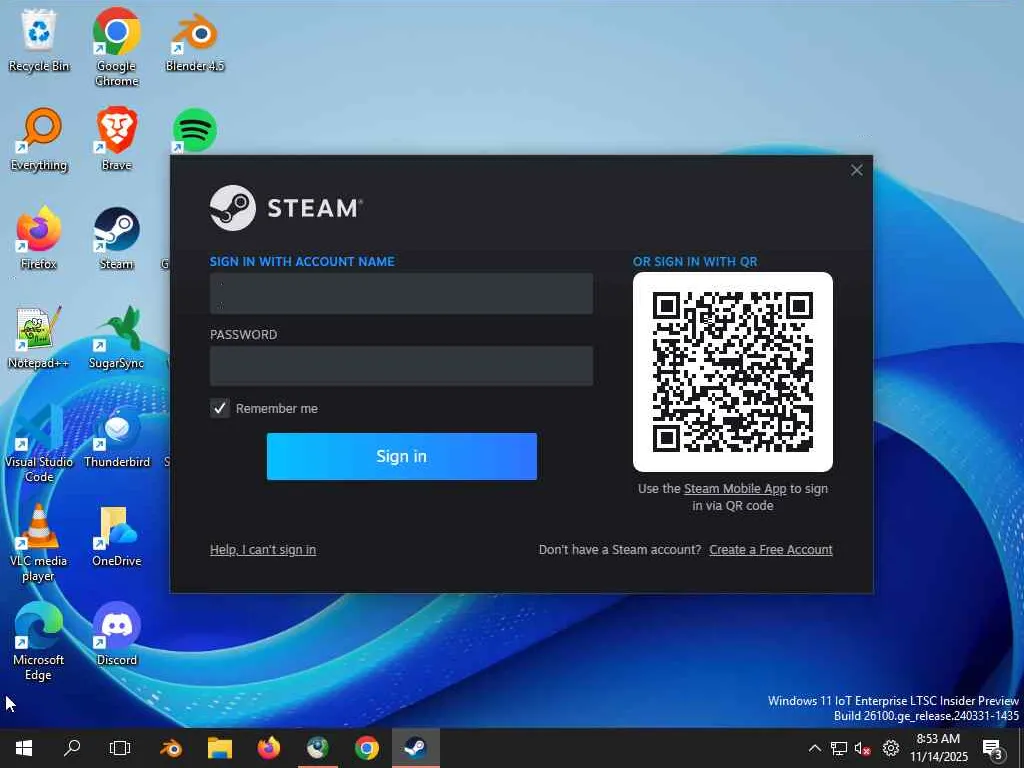
Task: Select the Visual Studio Code desktop shortcut
Action: pos(39,444)
